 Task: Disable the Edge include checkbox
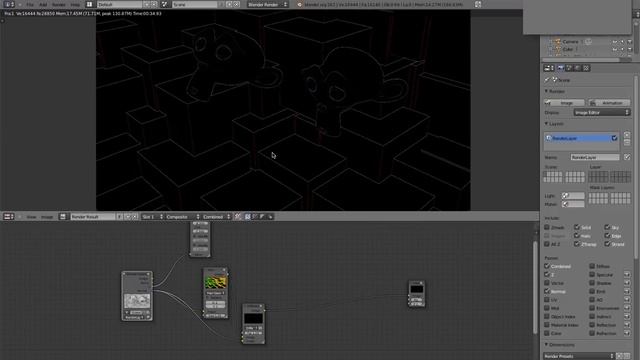tap(607, 236)
